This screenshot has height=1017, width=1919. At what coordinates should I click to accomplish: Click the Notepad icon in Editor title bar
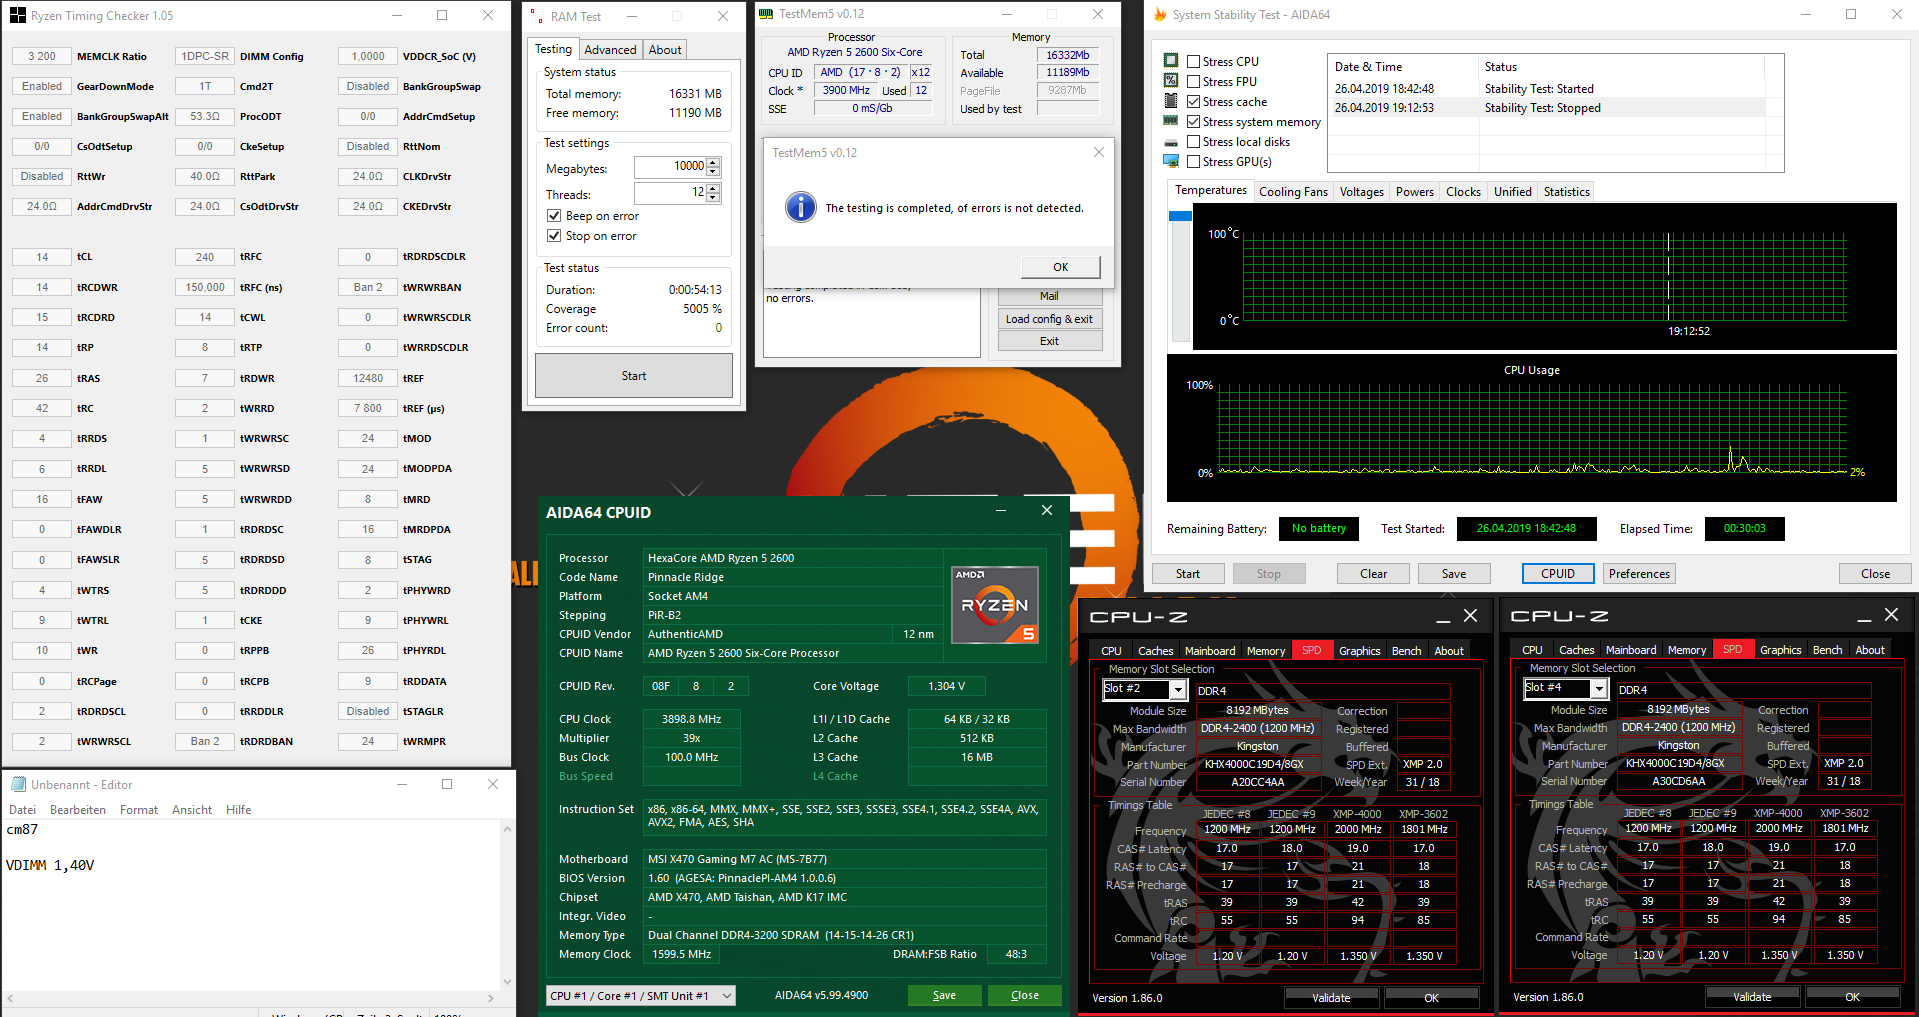pos(18,785)
